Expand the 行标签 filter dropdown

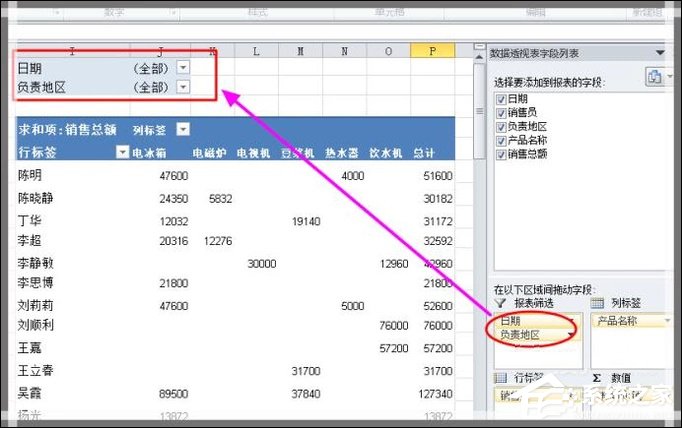click(x=122, y=152)
